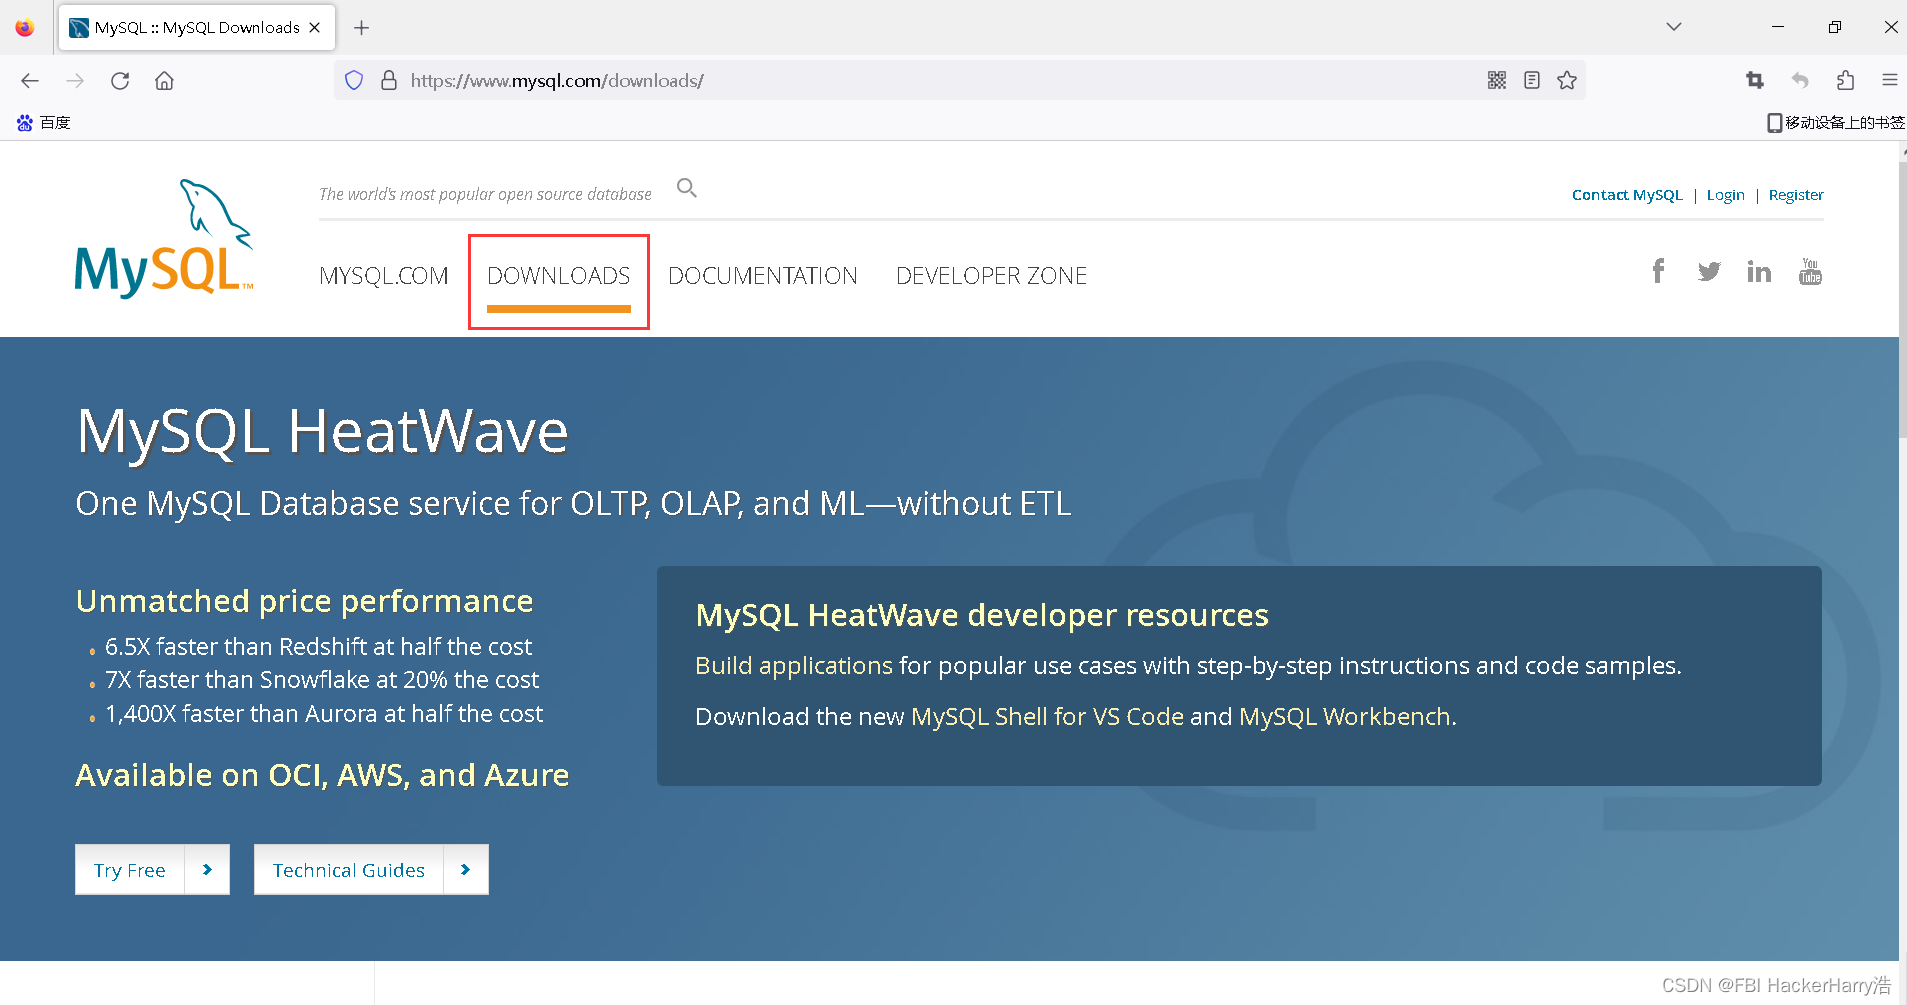Click the screenshot crop icon in toolbar
This screenshot has height=1005, width=1907.
(1755, 80)
